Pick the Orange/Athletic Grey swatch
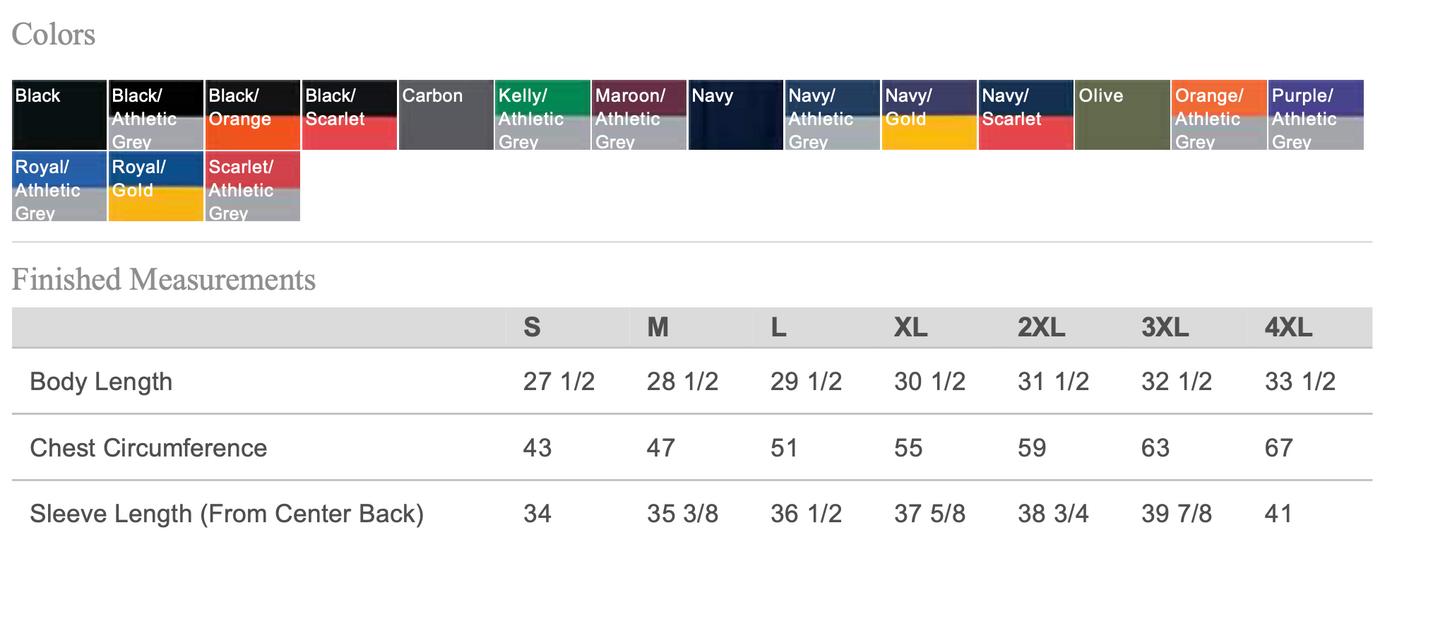1445x636 pixels. pos(1219,115)
